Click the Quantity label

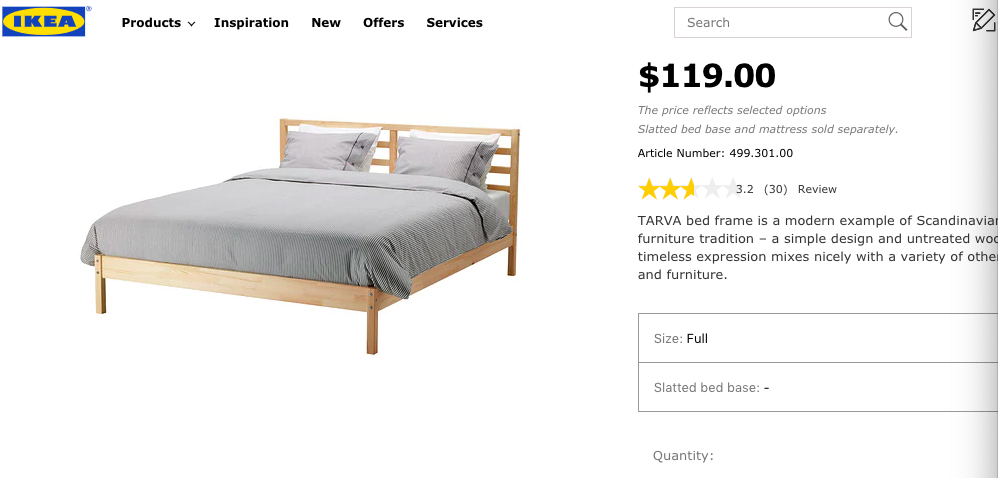(x=683, y=456)
